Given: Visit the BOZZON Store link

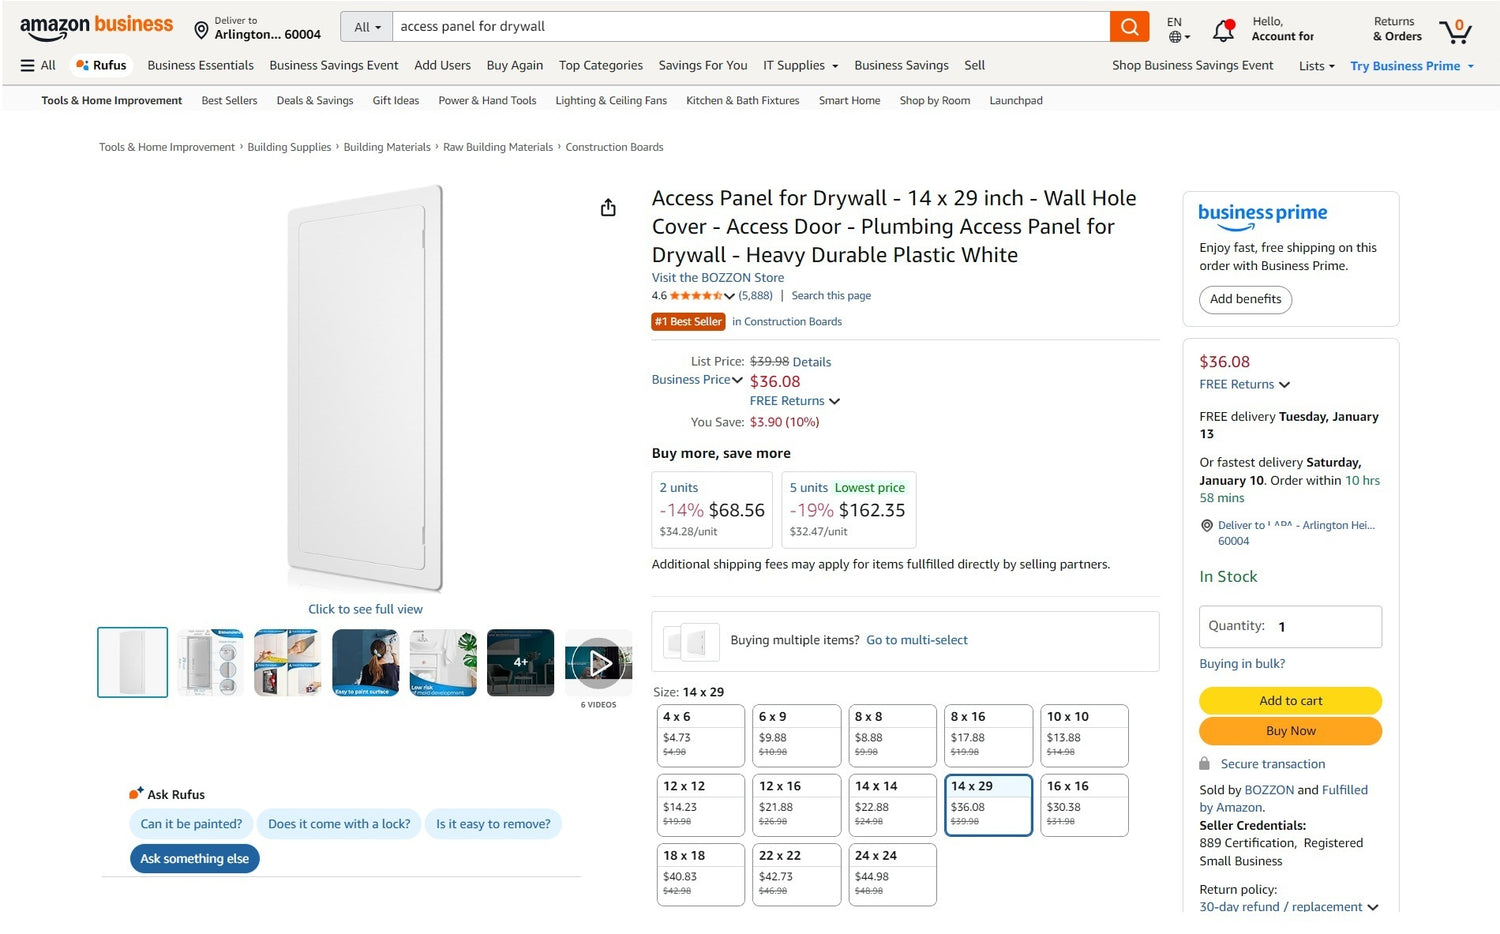Looking at the screenshot, I should pyautogui.click(x=718, y=278).
